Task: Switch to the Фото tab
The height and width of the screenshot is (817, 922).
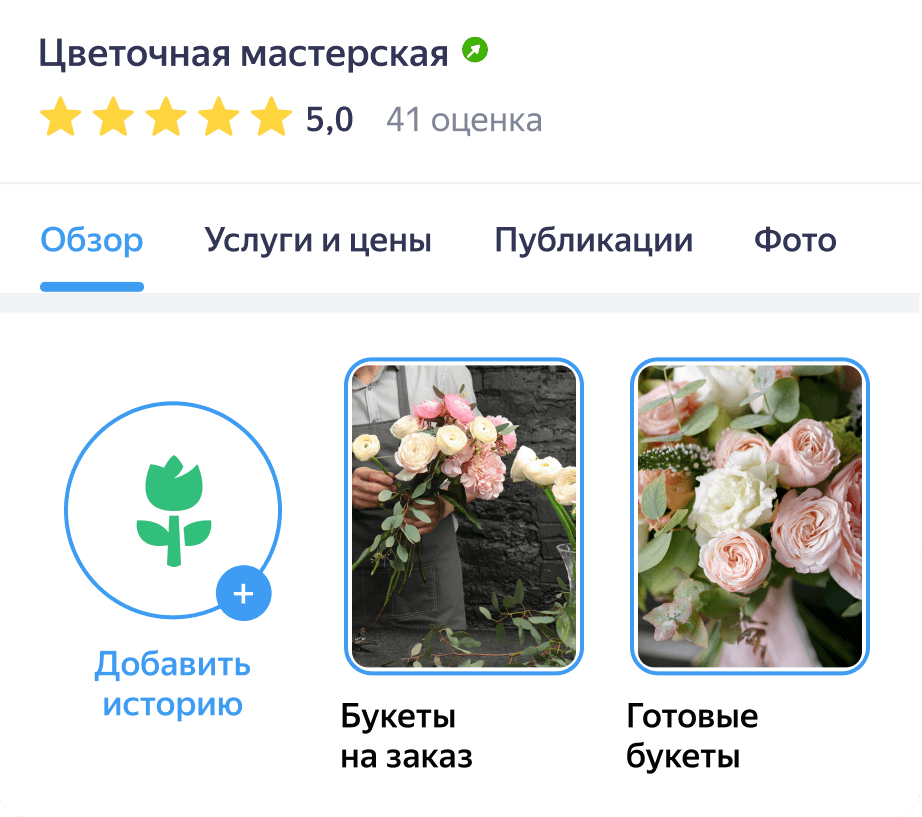Action: 795,240
